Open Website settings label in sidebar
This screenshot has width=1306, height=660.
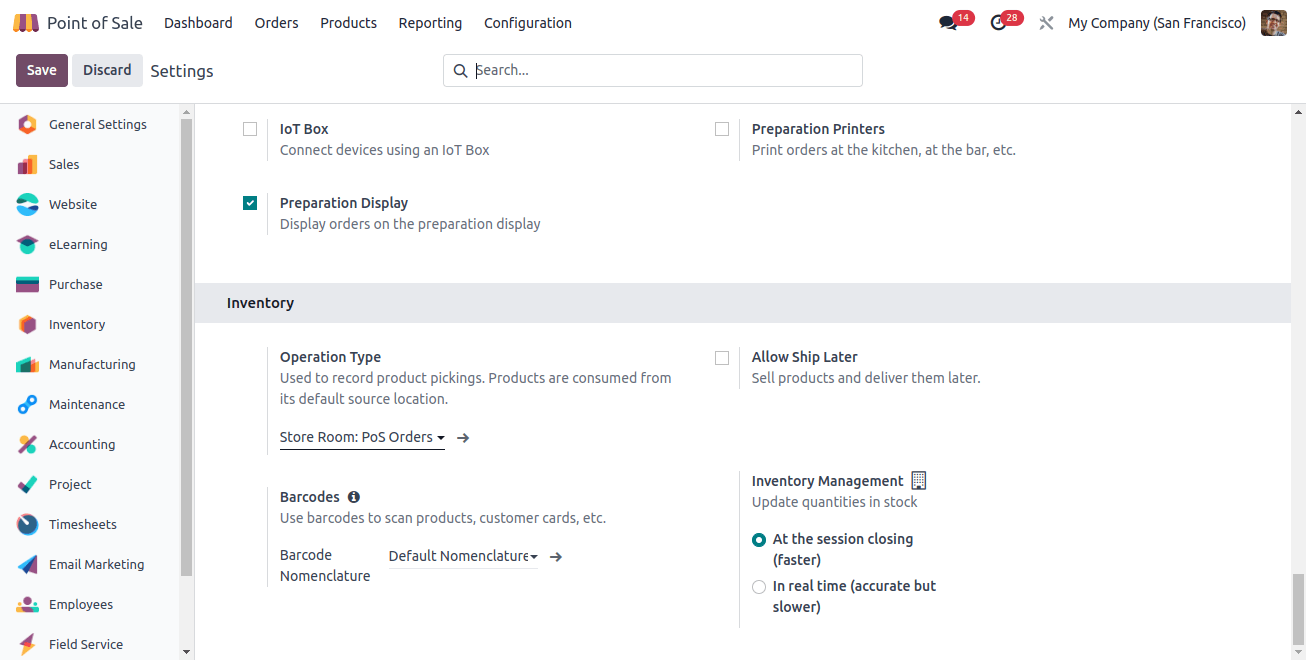[x=73, y=205]
